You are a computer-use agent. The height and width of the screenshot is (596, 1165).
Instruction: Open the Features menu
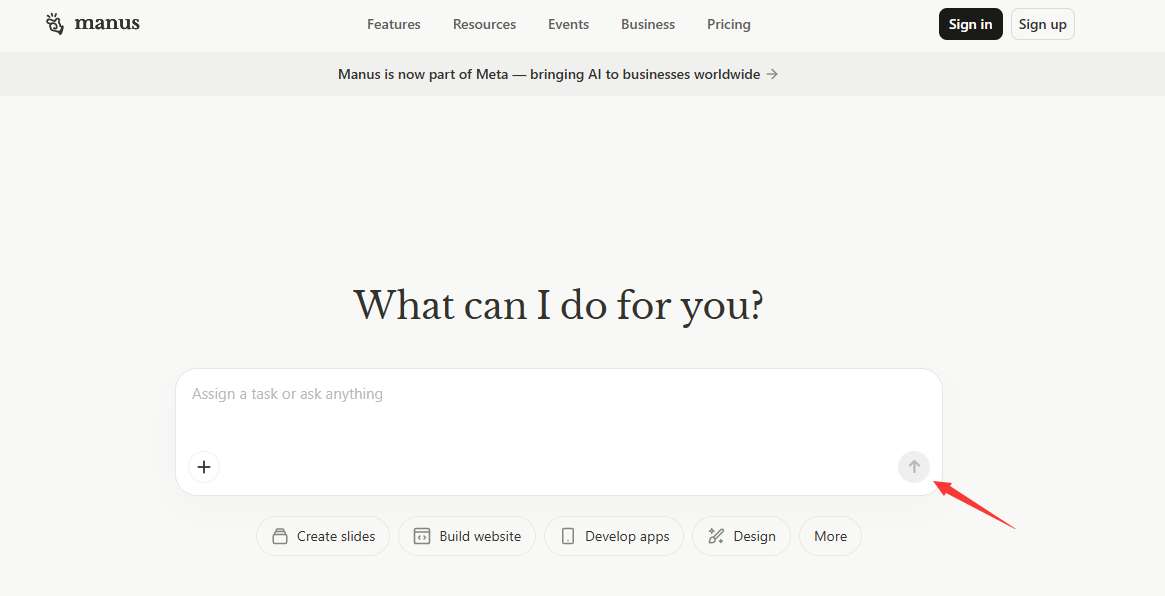tap(393, 24)
